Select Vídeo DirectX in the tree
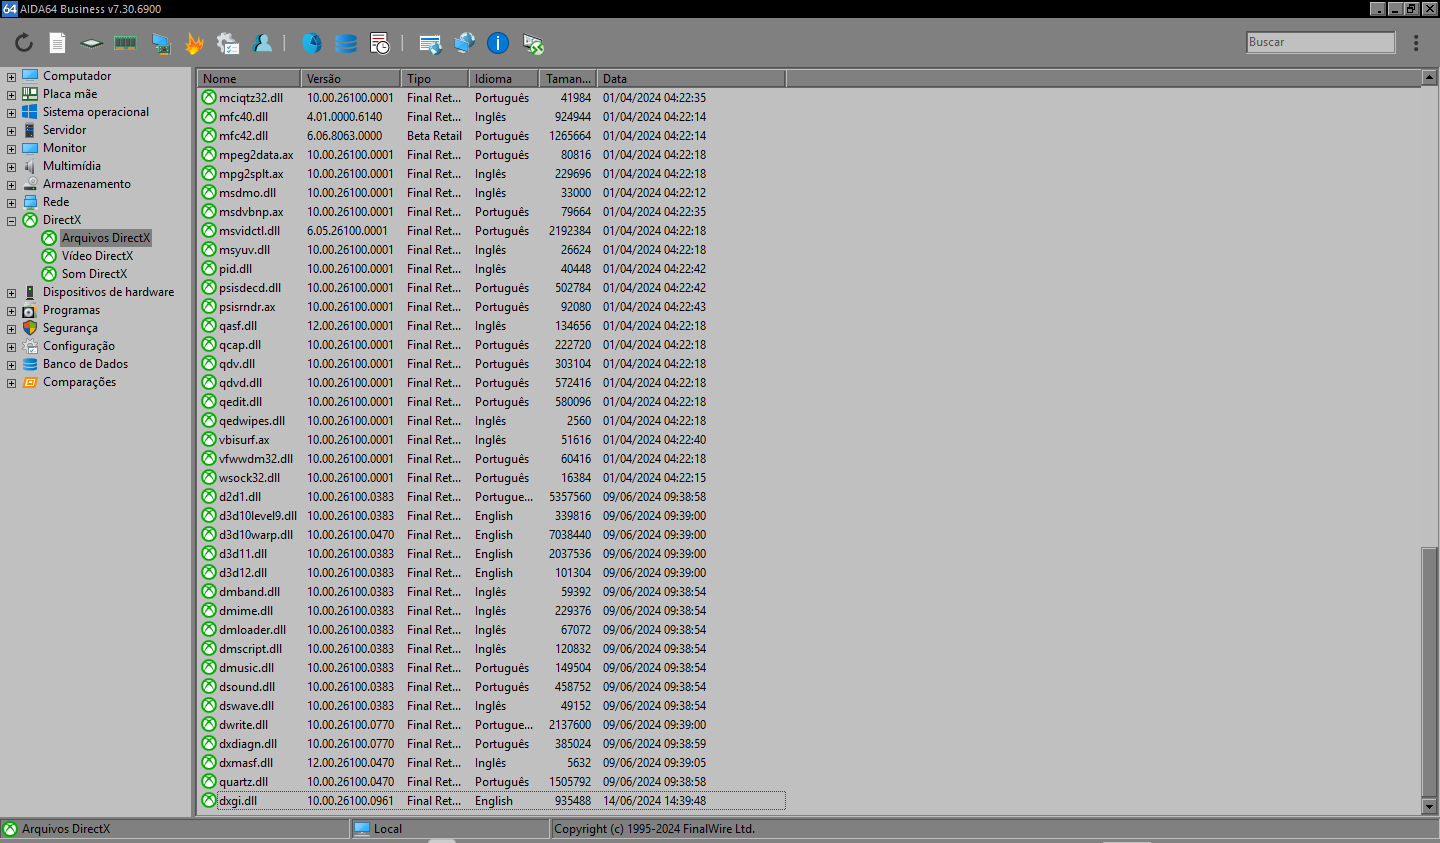The image size is (1440, 843). pyautogui.click(x=97, y=256)
